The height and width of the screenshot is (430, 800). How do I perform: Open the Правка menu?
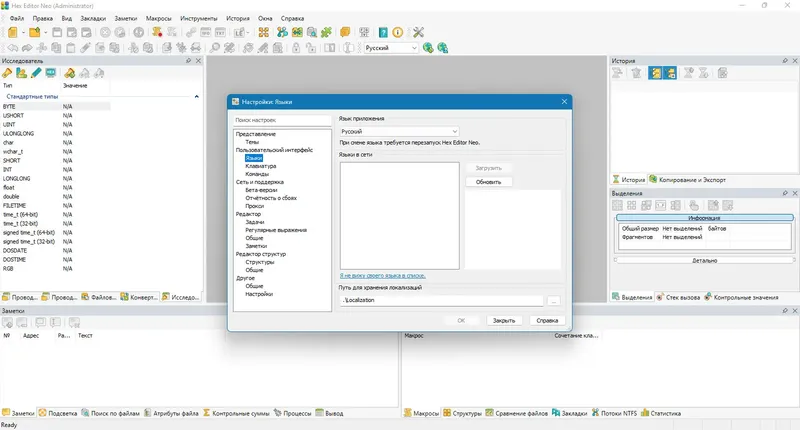[x=43, y=18]
